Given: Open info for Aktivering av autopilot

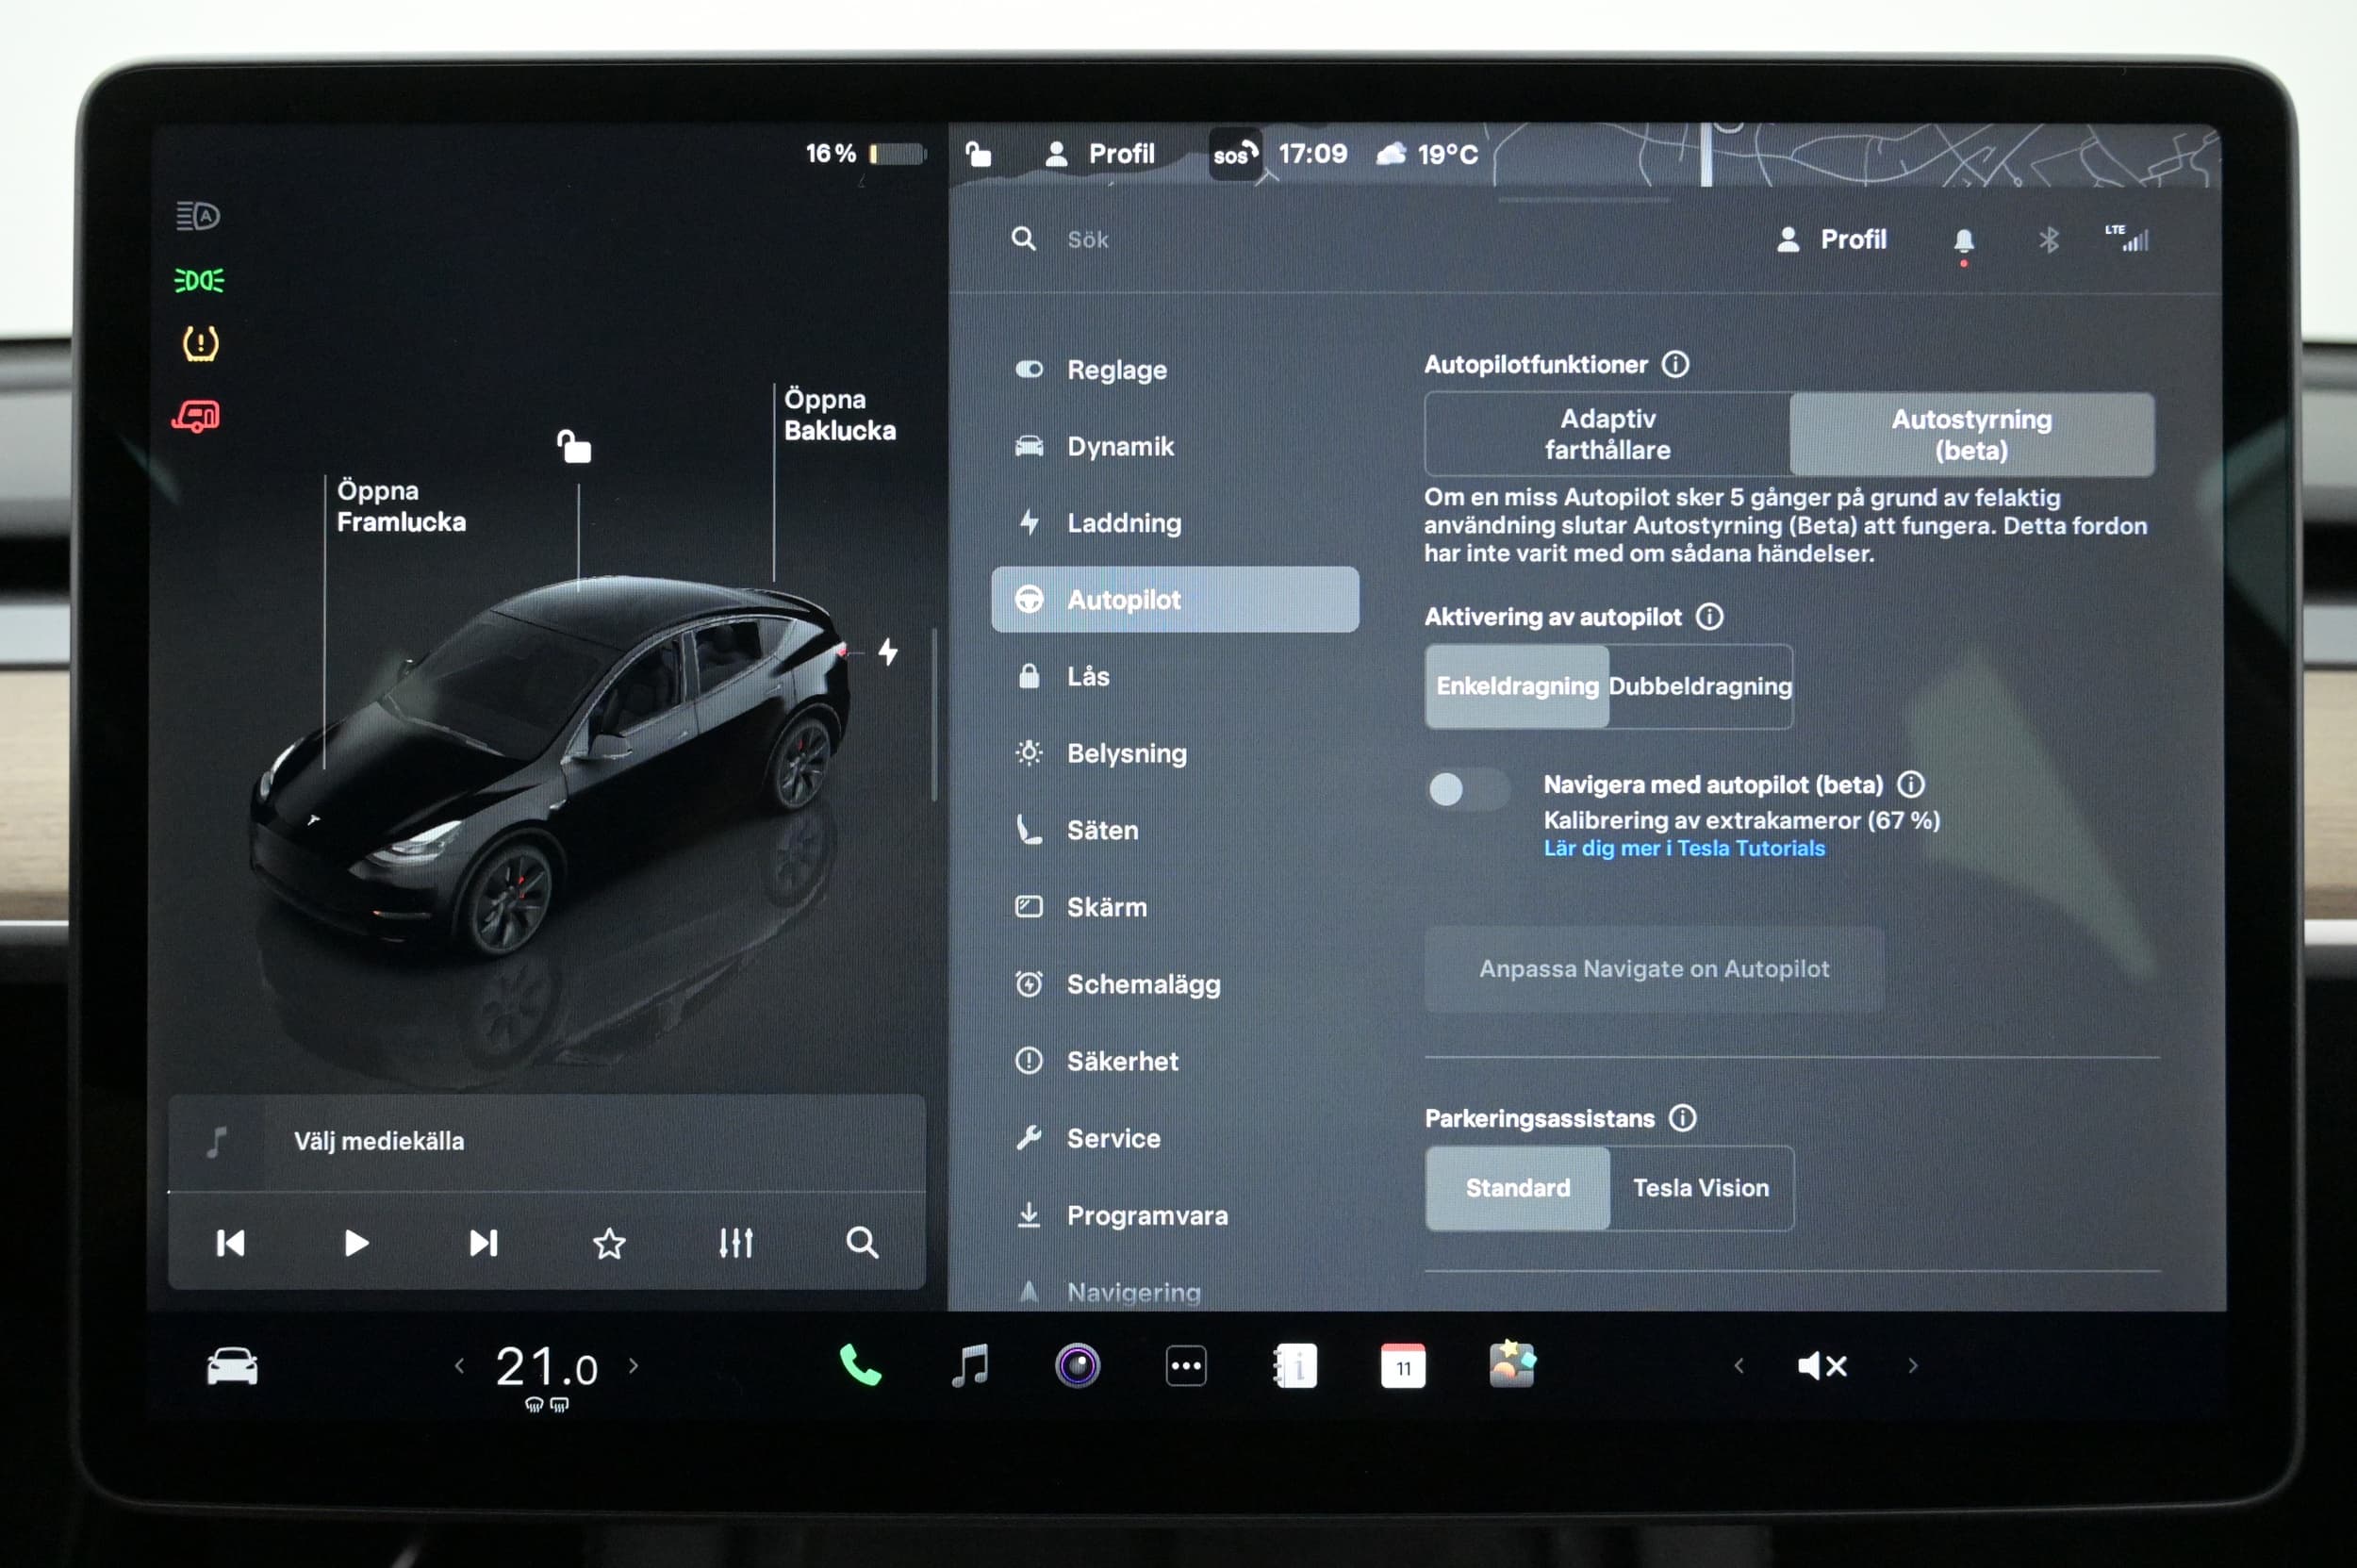Looking at the screenshot, I should pyautogui.click(x=1709, y=616).
